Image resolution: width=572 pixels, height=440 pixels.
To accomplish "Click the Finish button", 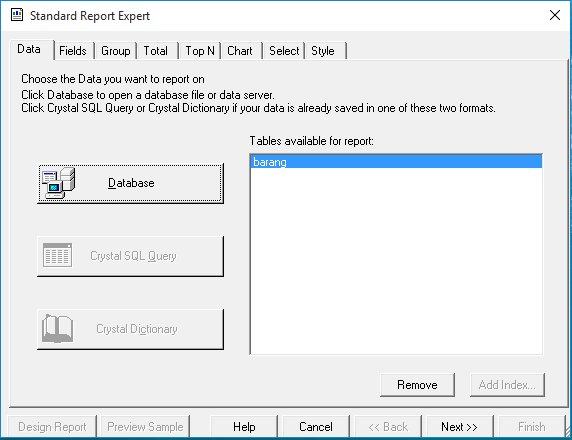I will click(x=532, y=427).
